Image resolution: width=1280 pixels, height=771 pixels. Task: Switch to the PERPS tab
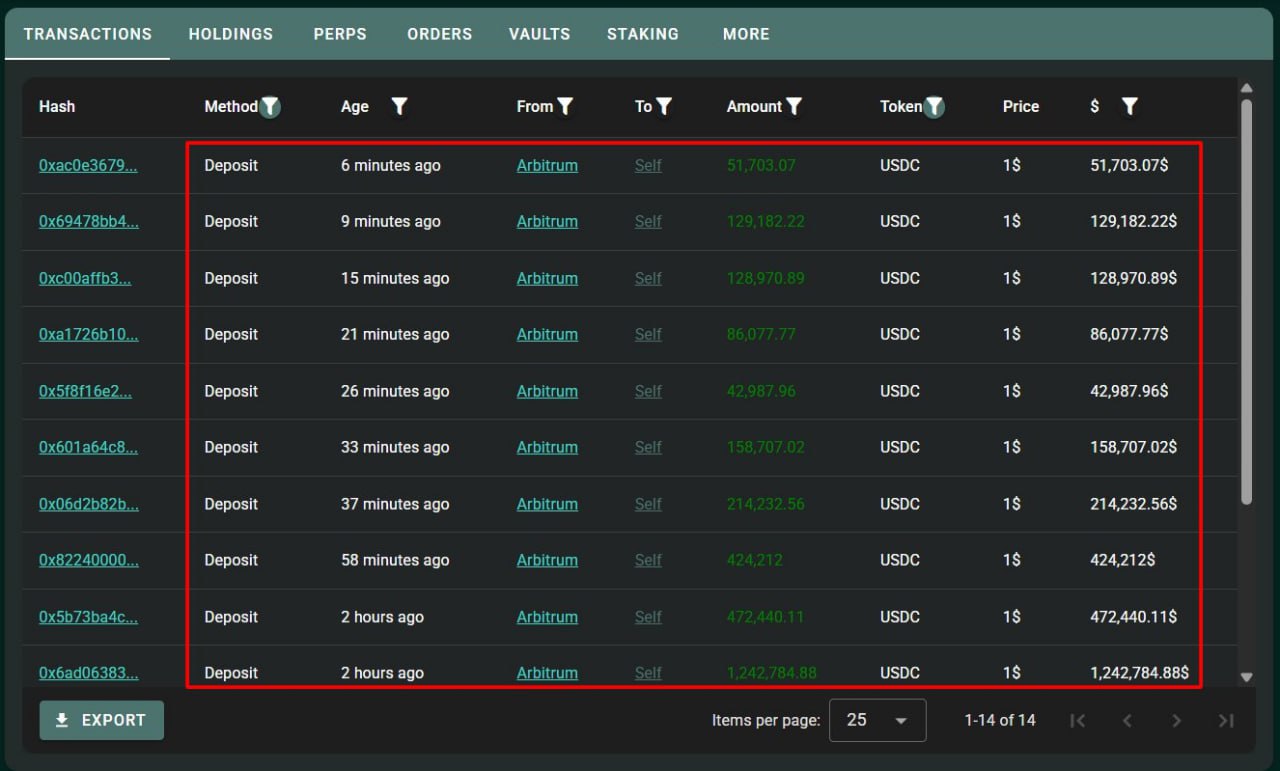click(340, 34)
